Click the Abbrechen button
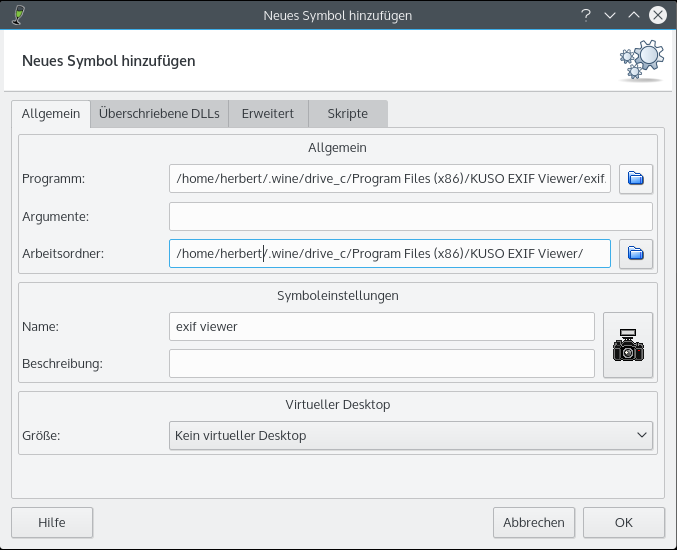Image resolution: width=677 pixels, height=550 pixels. pyautogui.click(x=534, y=522)
